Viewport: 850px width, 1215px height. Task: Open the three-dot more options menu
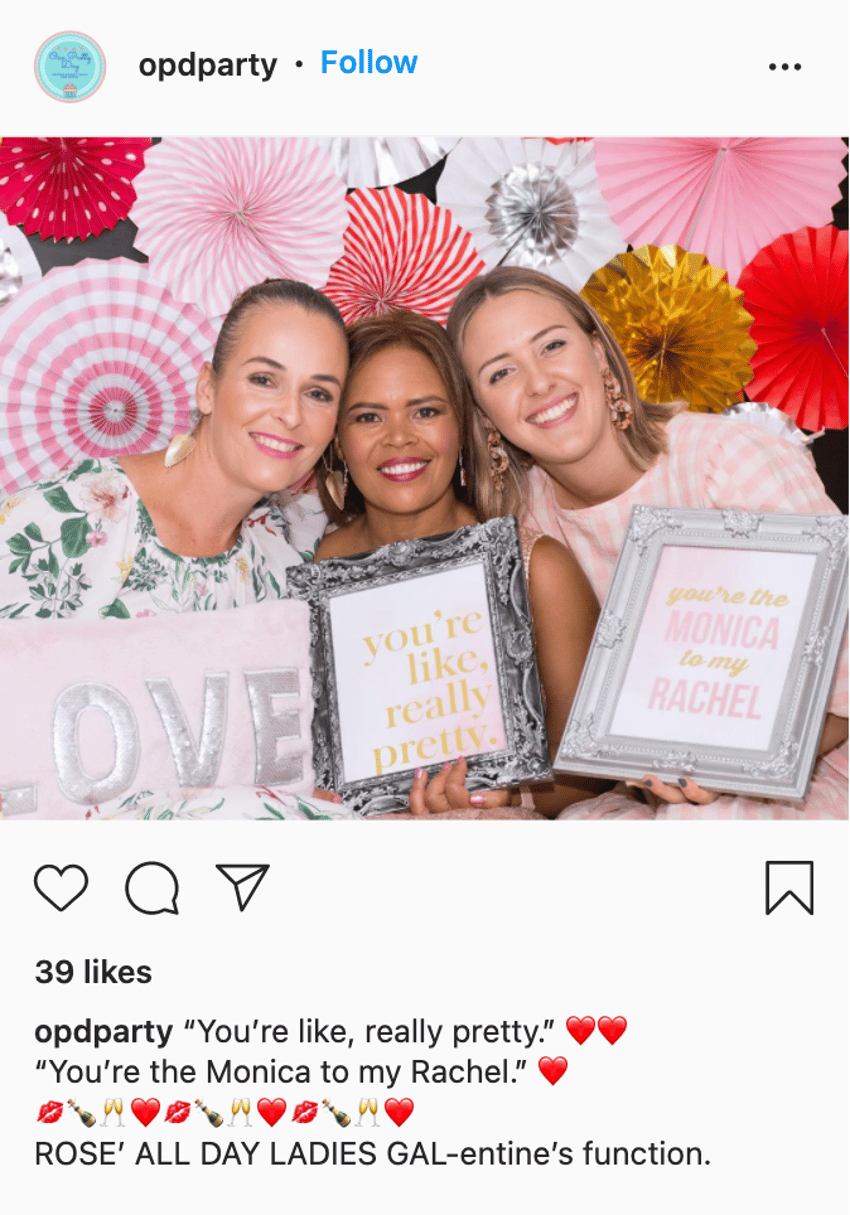pos(785,67)
